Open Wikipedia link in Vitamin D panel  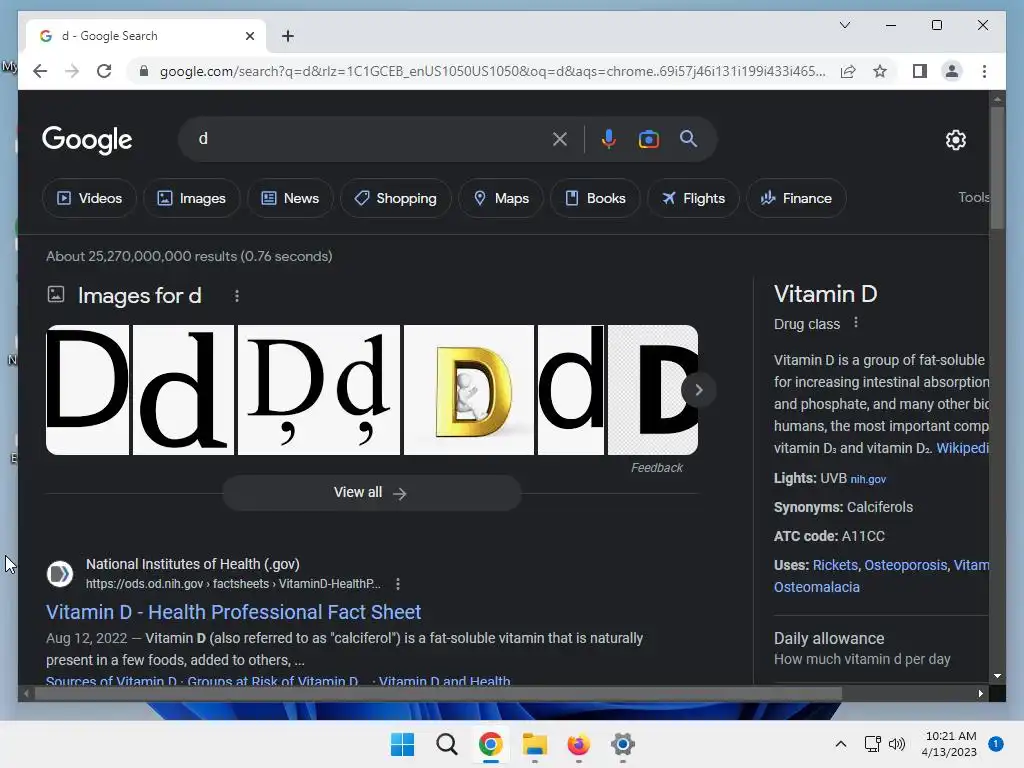[x=962, y=448]
